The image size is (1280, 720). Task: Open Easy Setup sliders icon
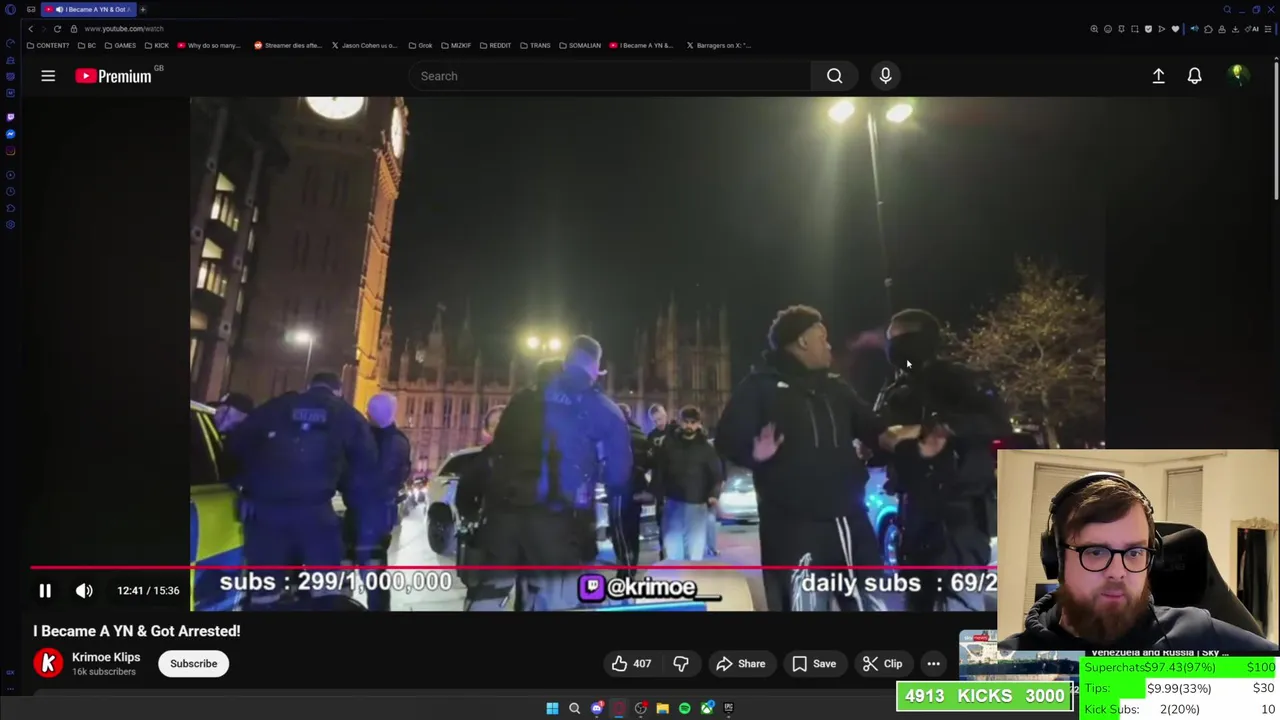1268,29
